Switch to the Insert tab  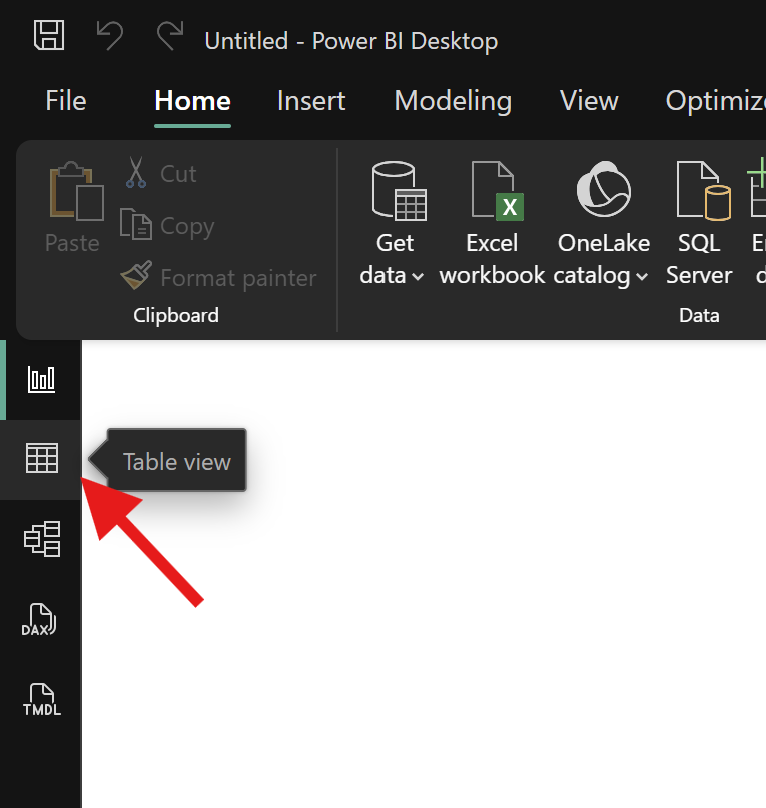(x=311, y=100)
